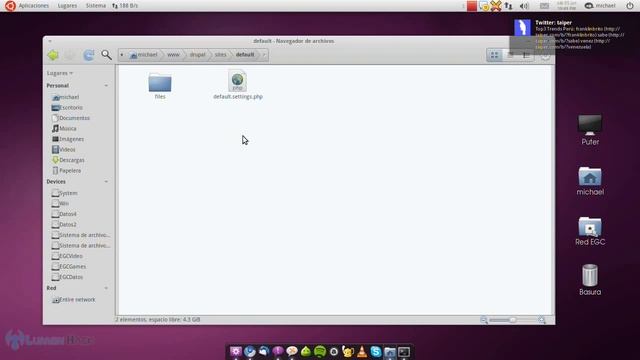This screenshot has width=640, height=360.
Task: Click the volume speaker icon in top panel
Action: pos(524,6)
